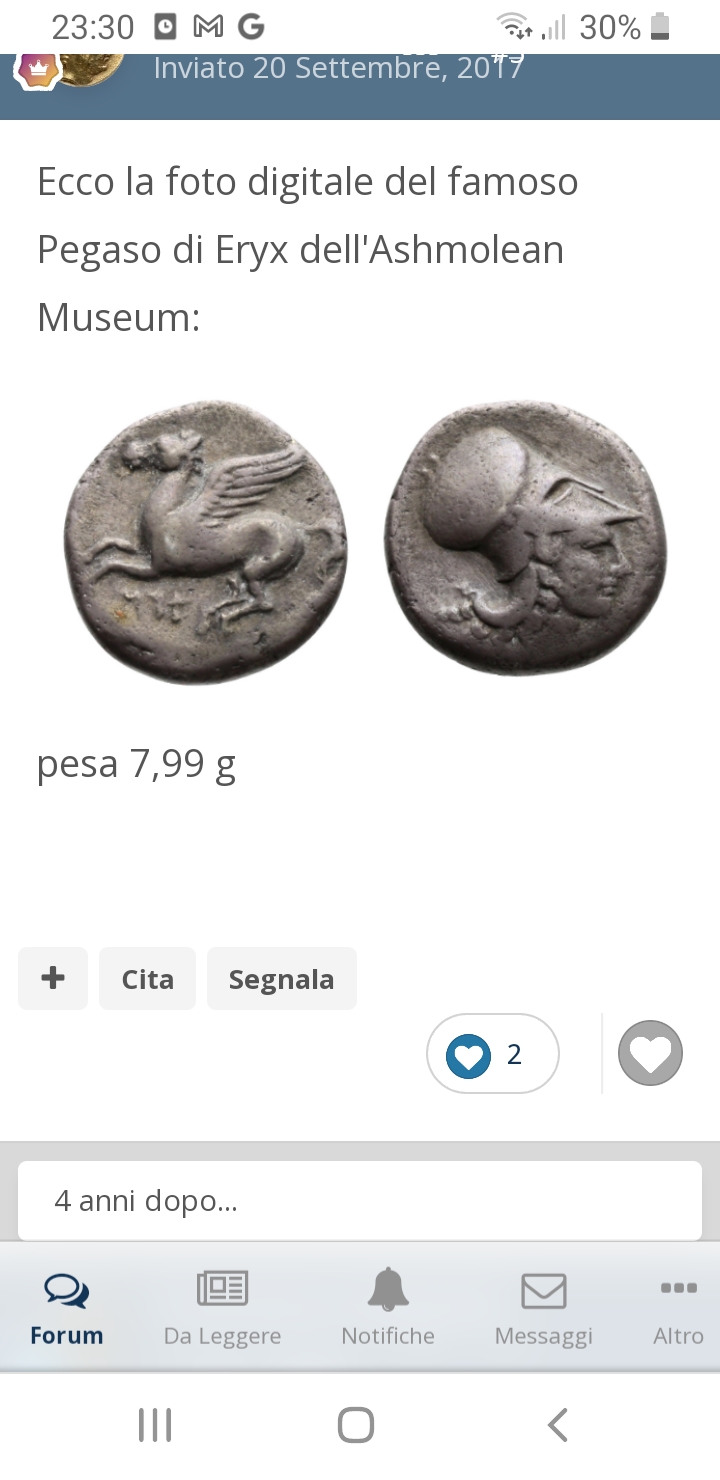This screenshot has height=1480, width=720.
Task: Tap the Android back navigation arrow
Action: (x=558, y=1424)
